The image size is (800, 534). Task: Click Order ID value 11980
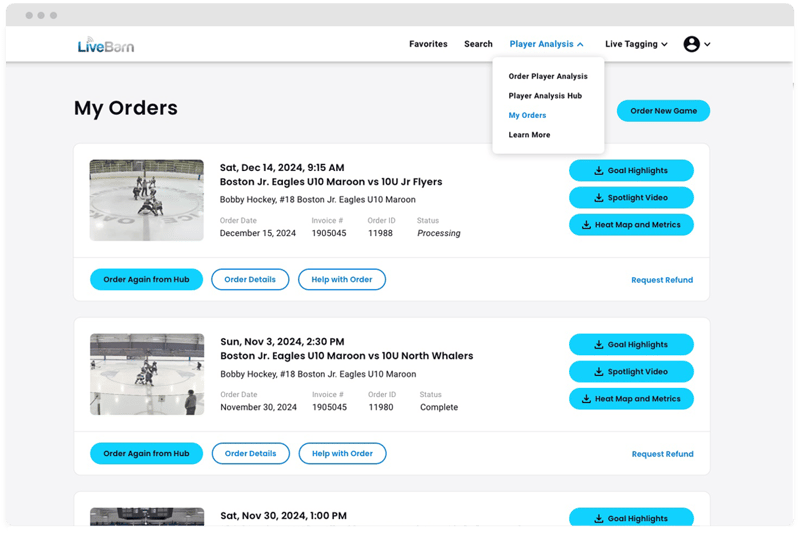tap(381, 407)
